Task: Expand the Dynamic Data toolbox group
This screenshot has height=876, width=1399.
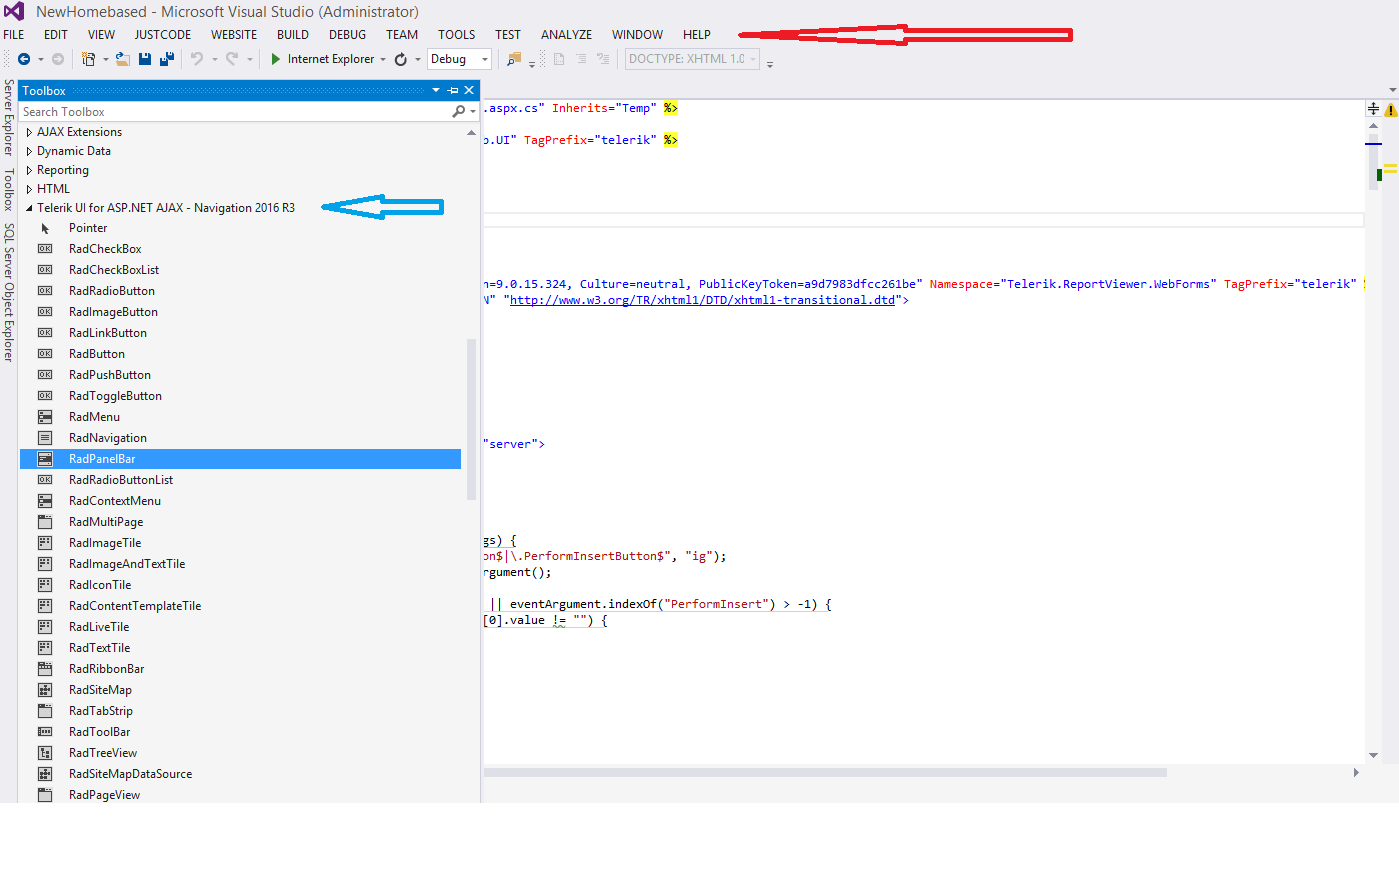Action: point(29,151)
